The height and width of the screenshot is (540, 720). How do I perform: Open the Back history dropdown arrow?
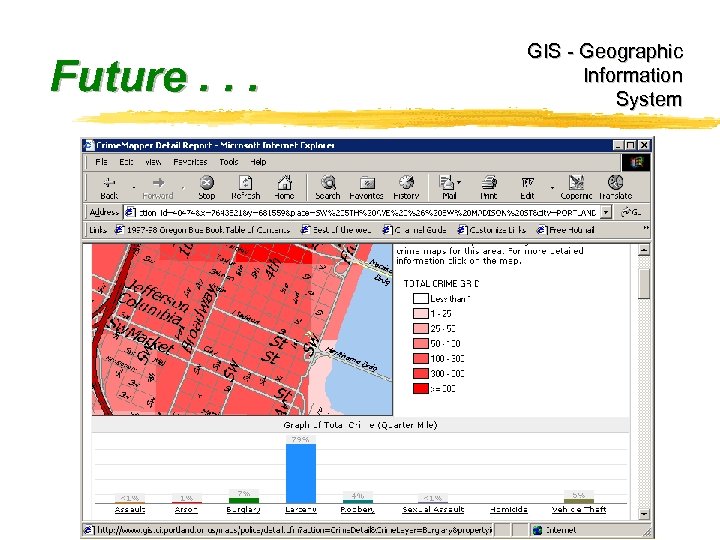134,188
